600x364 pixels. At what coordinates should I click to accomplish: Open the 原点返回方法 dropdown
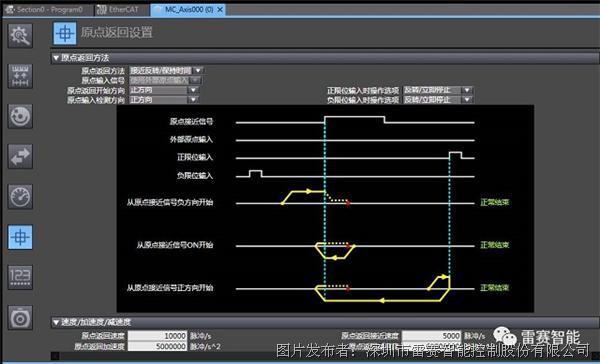click(198, 70)
